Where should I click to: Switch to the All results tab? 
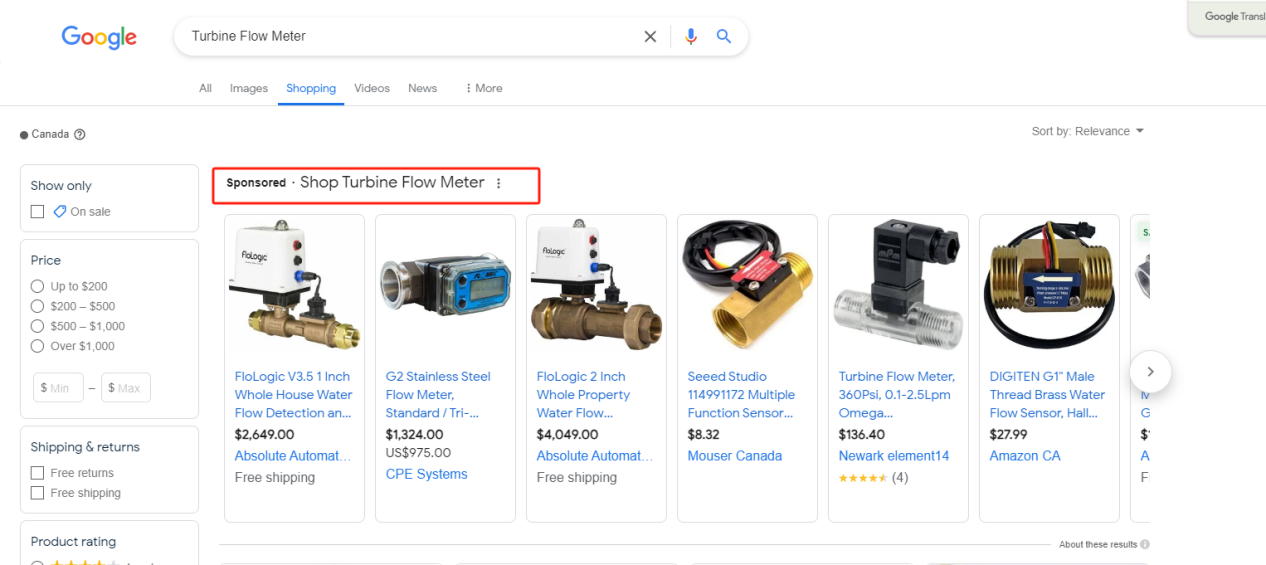pos(205,88)
